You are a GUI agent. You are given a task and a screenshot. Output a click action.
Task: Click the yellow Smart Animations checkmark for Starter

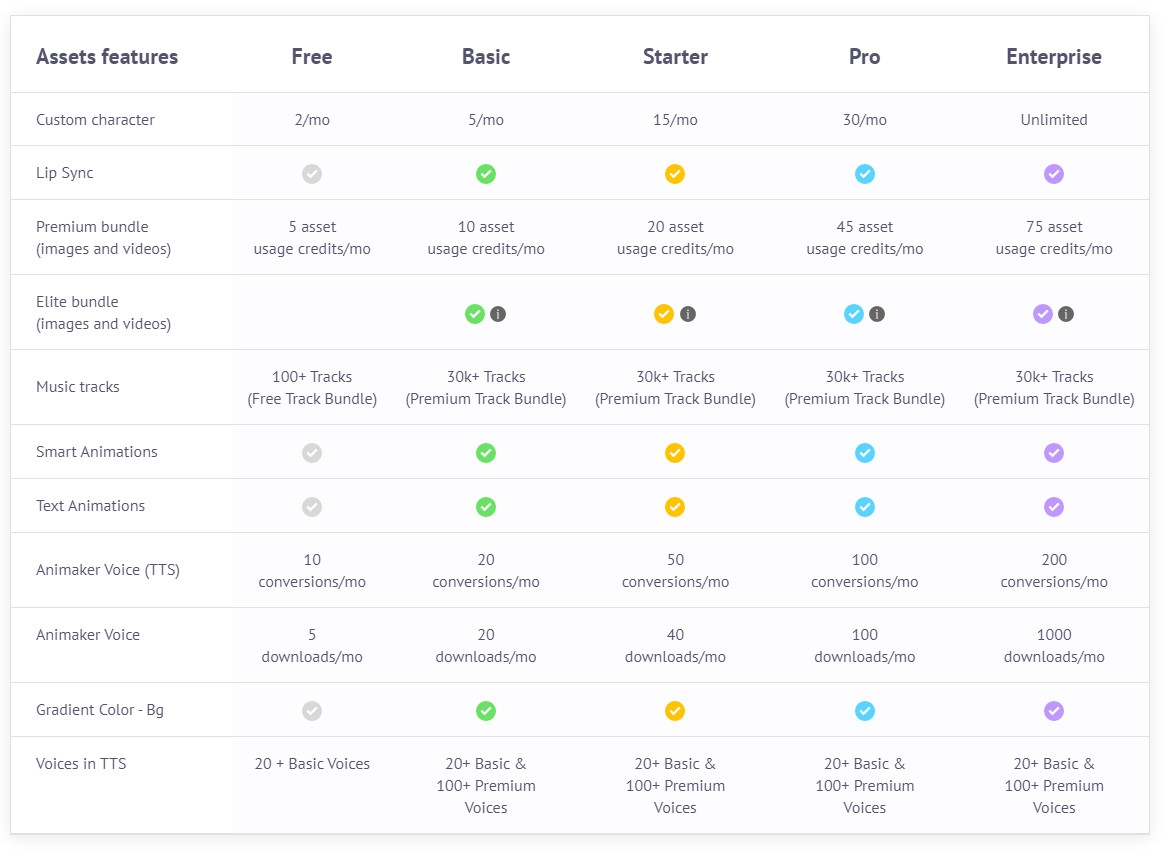pos(675,453)
